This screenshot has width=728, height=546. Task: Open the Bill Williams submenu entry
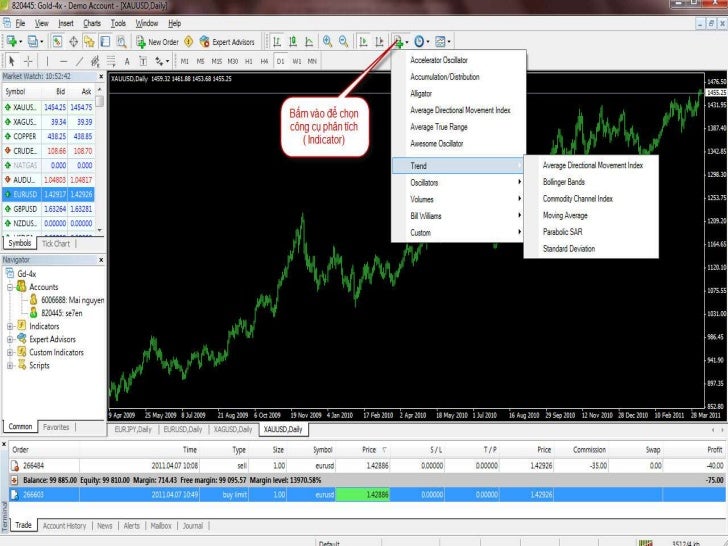pyautogui.click(x=458, y=216)
